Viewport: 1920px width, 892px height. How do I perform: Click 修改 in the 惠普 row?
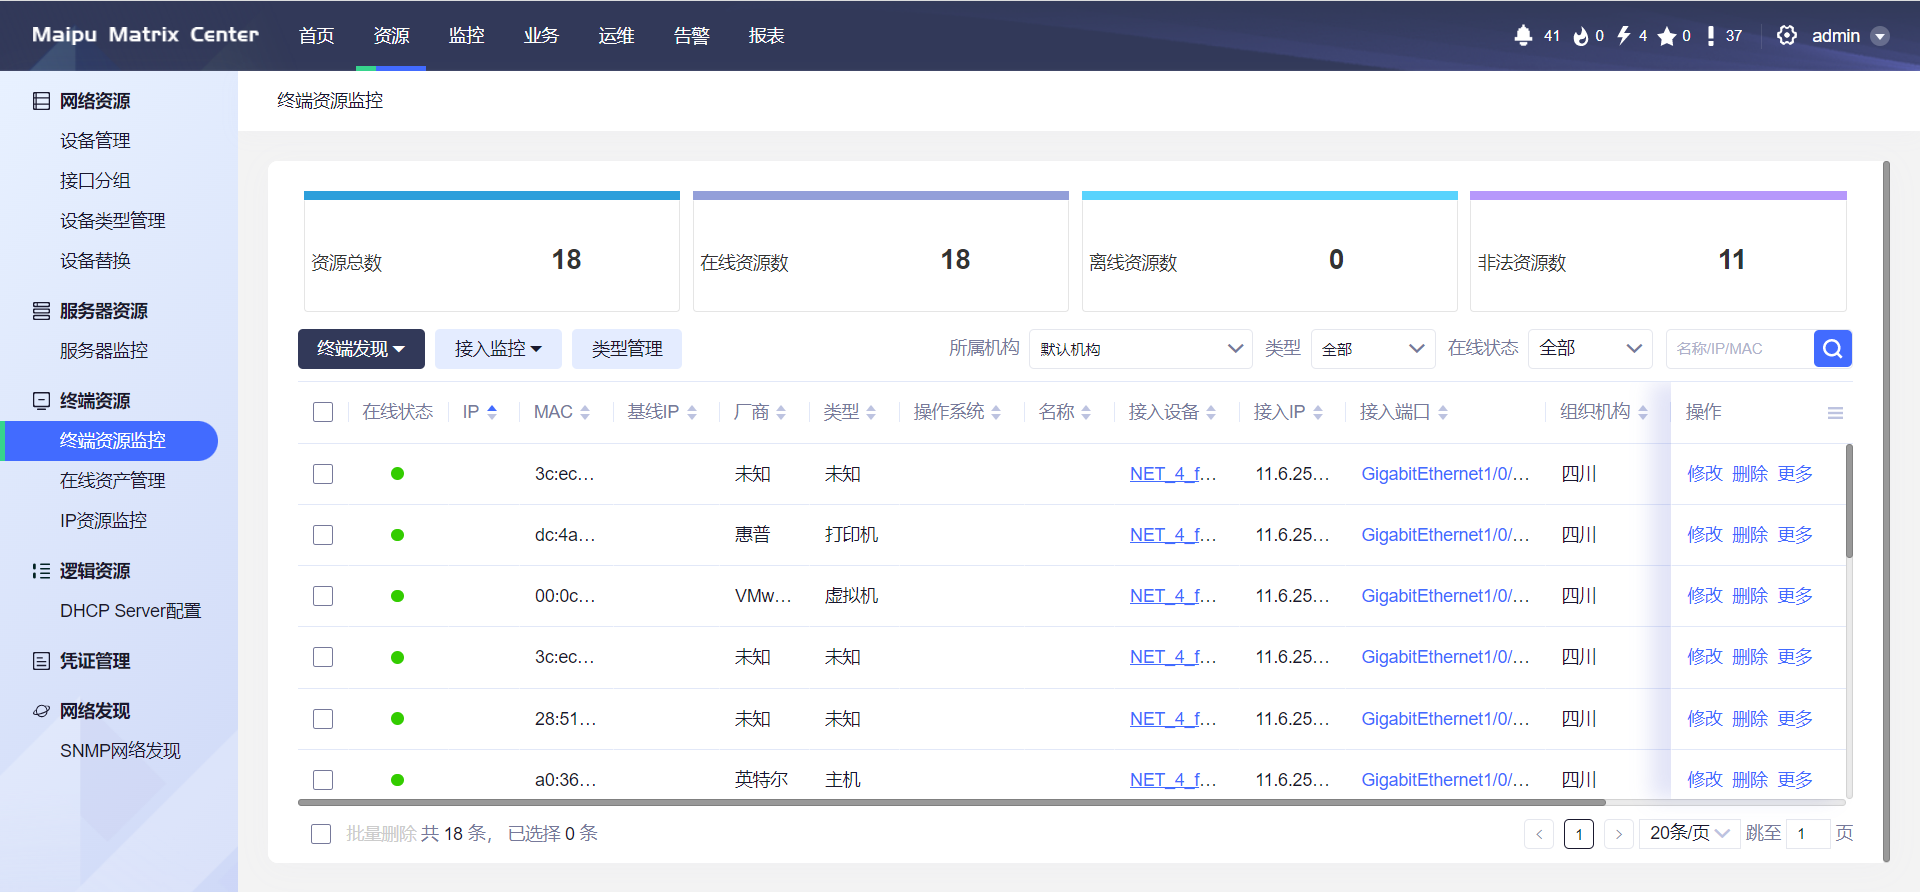(x=1705, y=535)
